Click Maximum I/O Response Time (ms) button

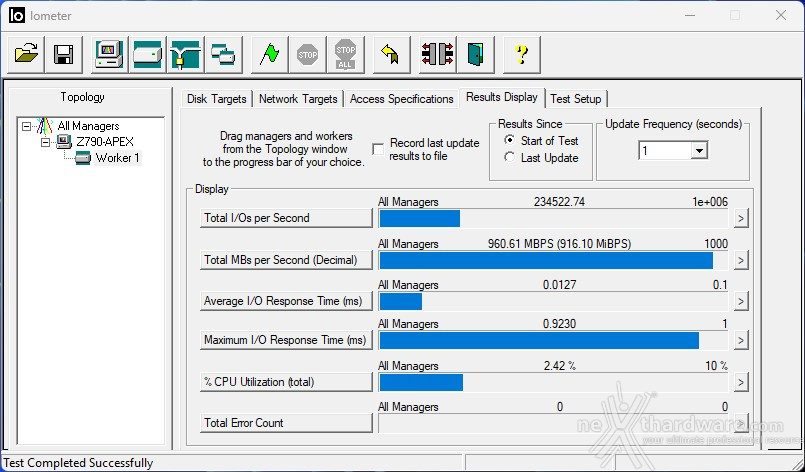click(x=286, y=340)
